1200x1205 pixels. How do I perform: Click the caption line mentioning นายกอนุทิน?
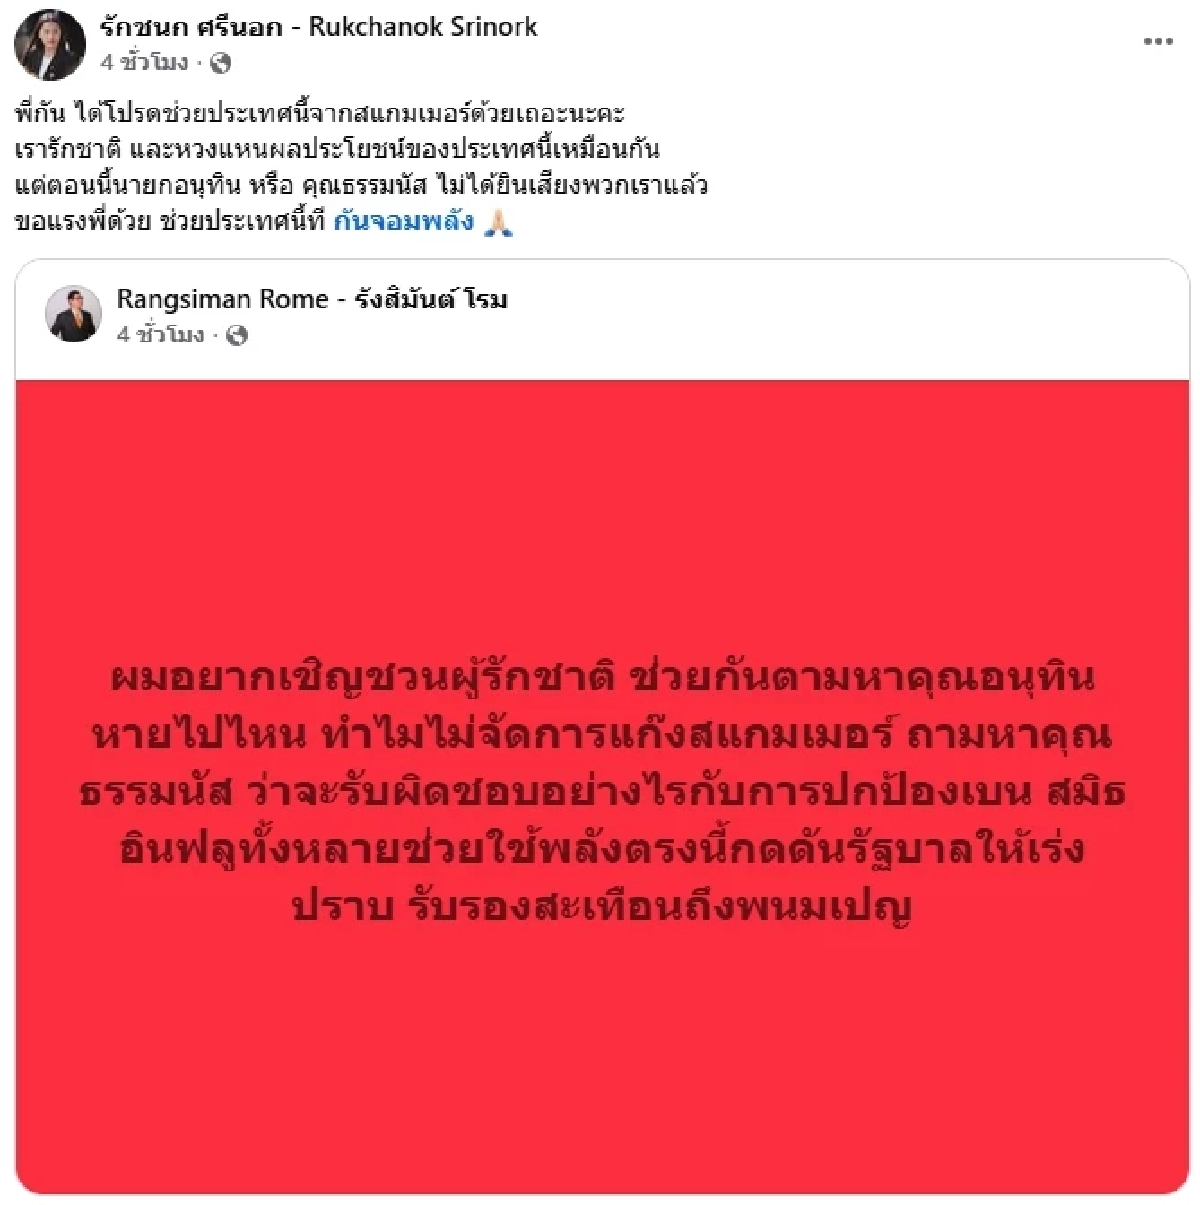362,186
